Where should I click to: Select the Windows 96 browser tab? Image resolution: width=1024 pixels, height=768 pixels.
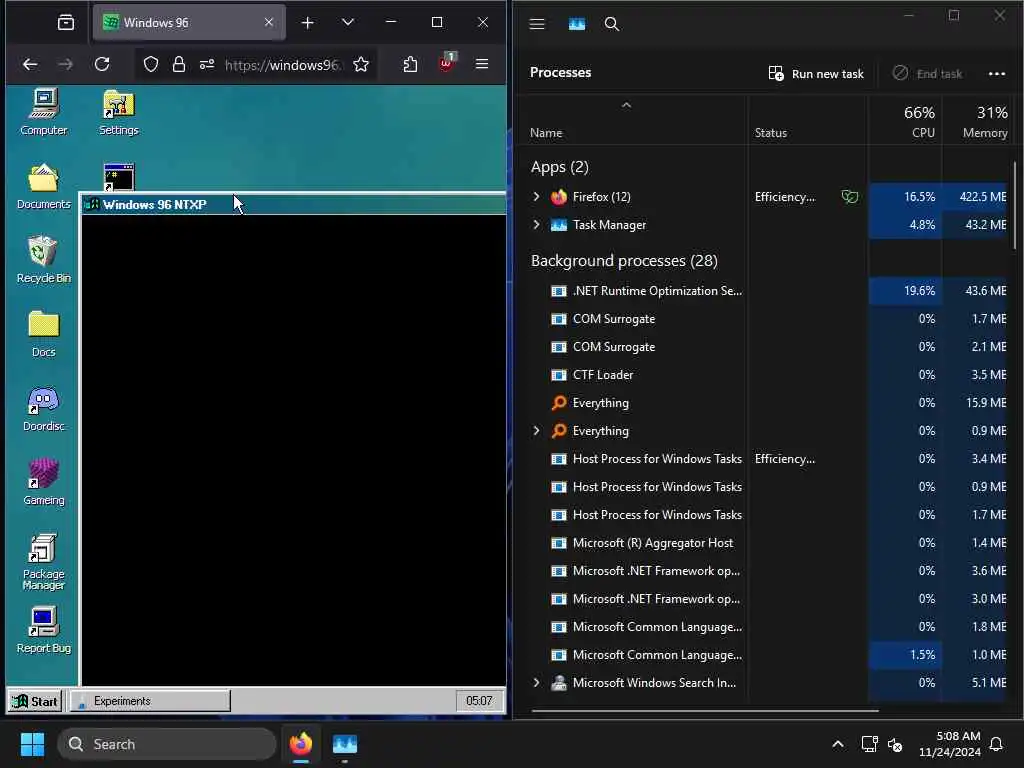189,23
